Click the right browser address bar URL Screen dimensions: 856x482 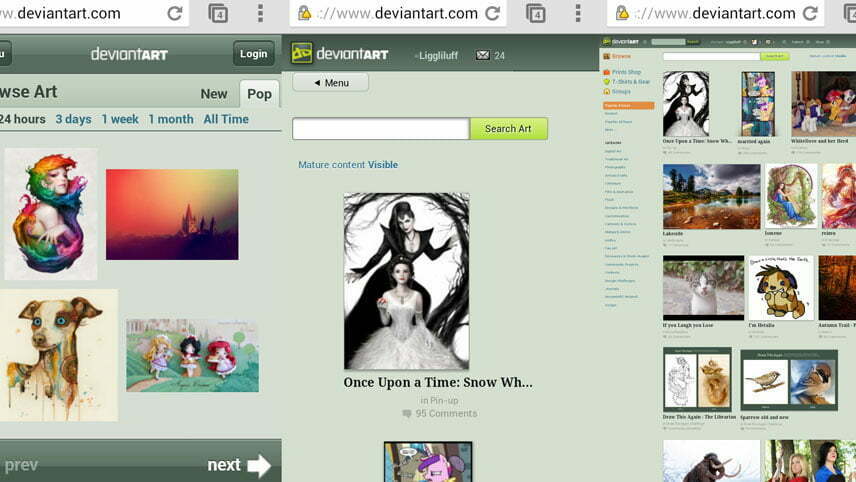715,13
